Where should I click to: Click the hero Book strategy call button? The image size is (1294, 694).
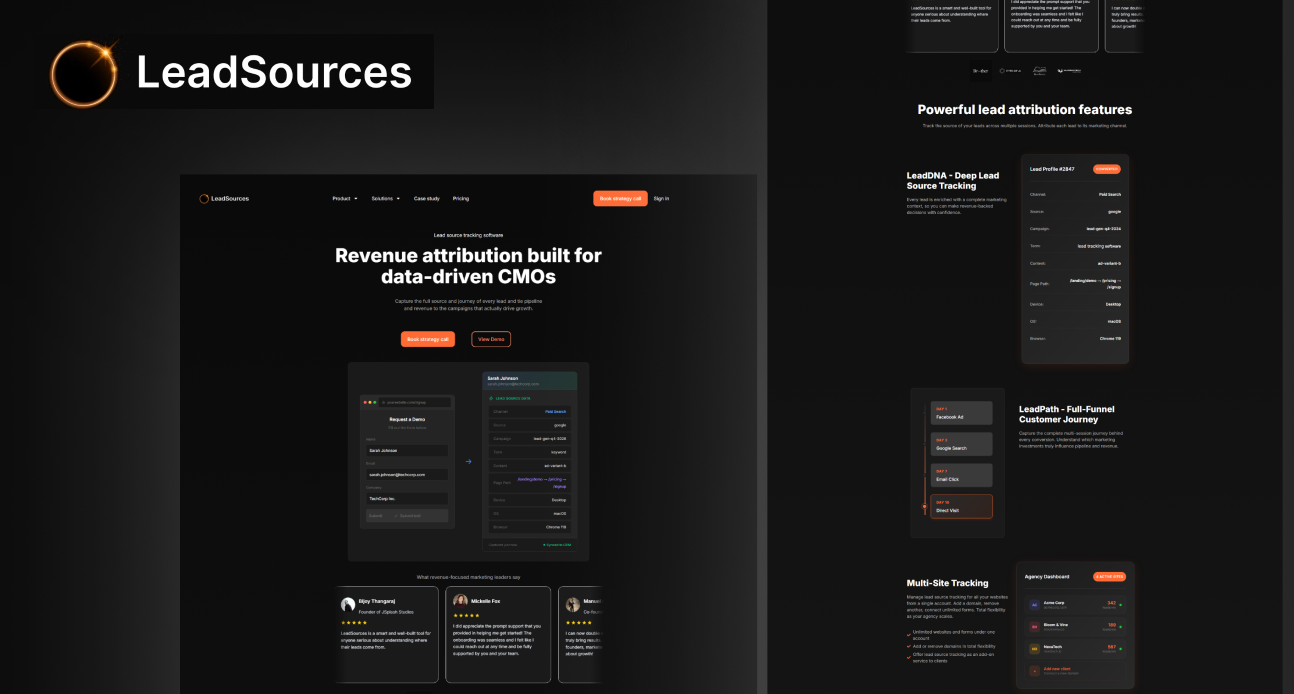428,339
